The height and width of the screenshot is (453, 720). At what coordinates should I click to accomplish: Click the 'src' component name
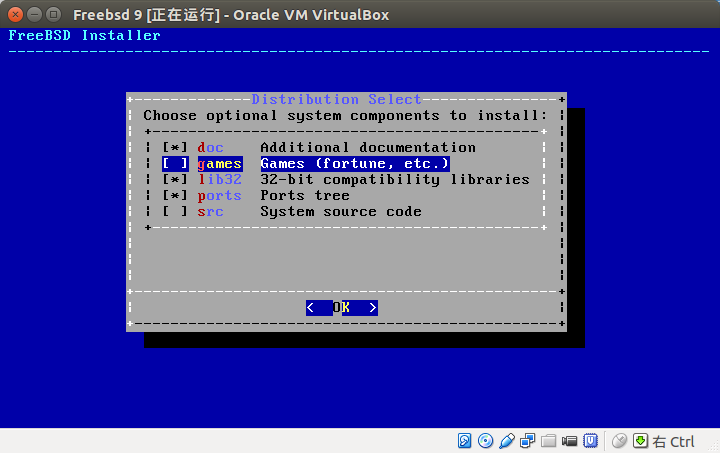point(210,212)
